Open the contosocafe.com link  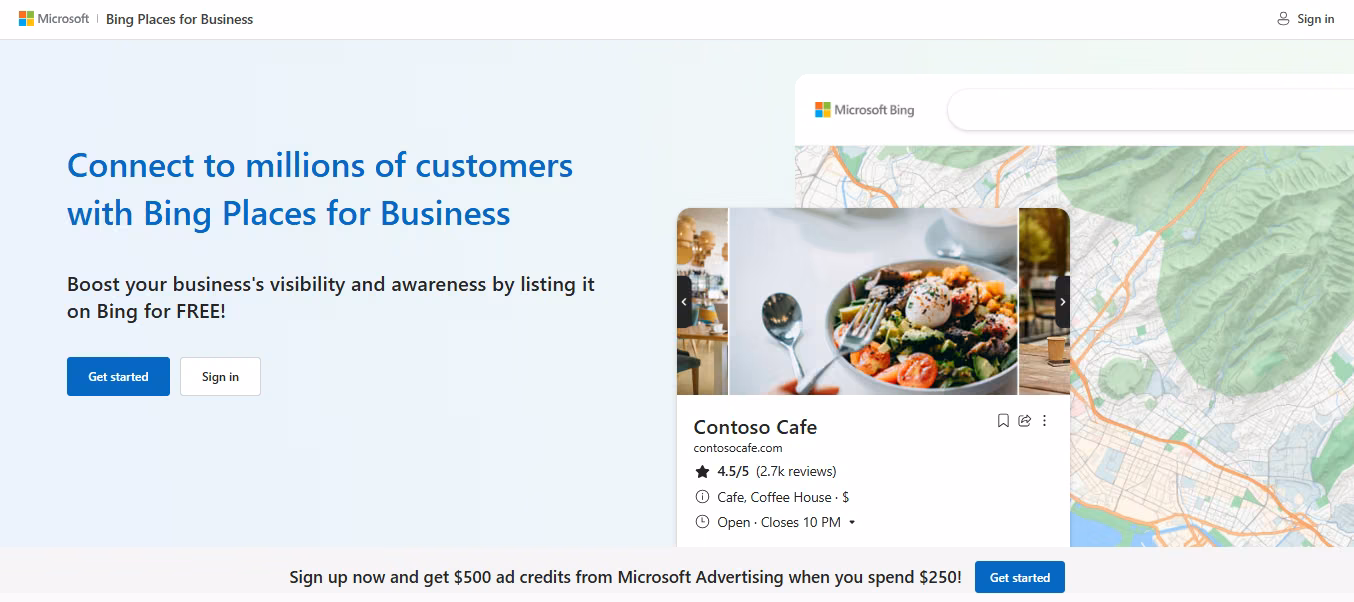[738, 448]
